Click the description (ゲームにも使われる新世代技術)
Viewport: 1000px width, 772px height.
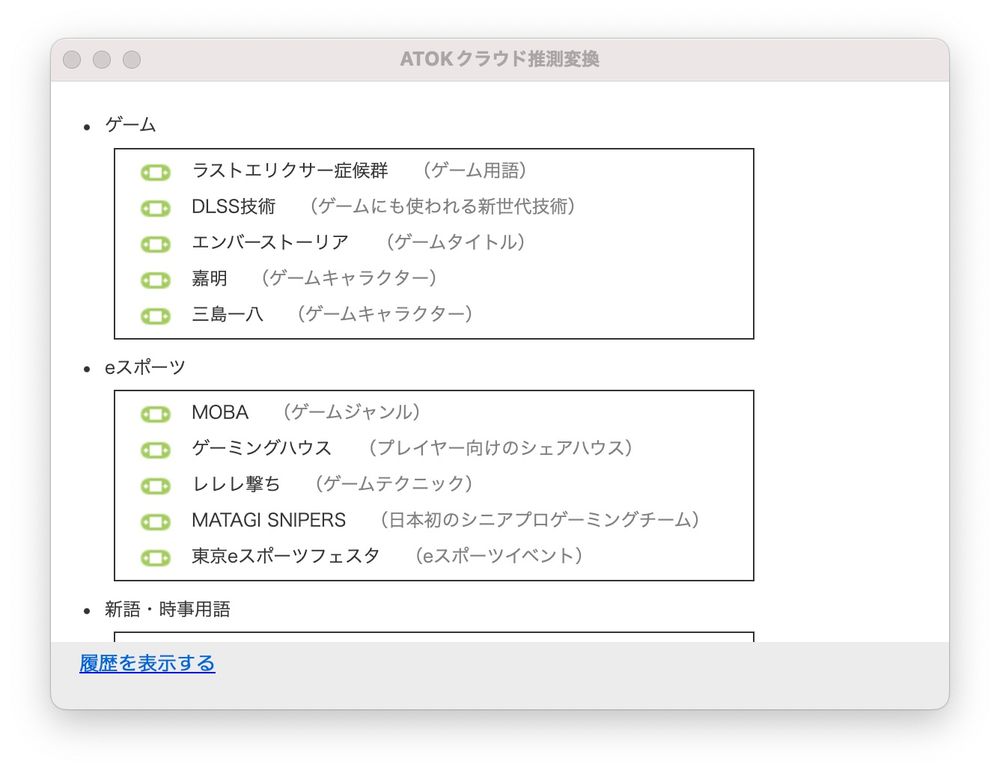coord(442,206)
